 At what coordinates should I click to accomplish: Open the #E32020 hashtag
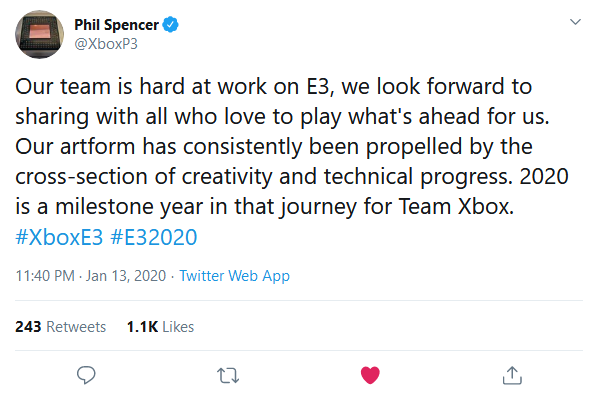coord(154,237)
